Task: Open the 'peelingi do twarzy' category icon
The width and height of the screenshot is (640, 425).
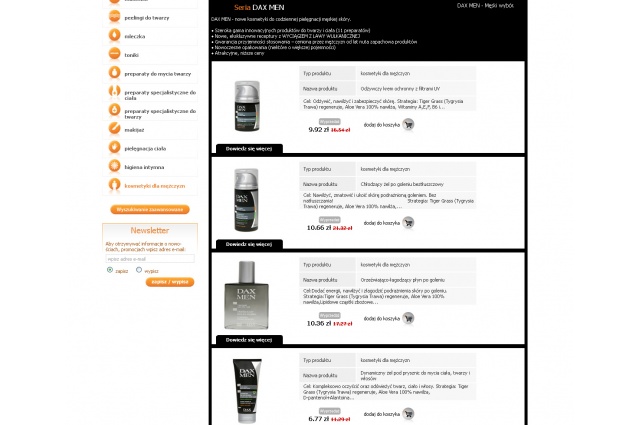Action: (x=114, y=17)
